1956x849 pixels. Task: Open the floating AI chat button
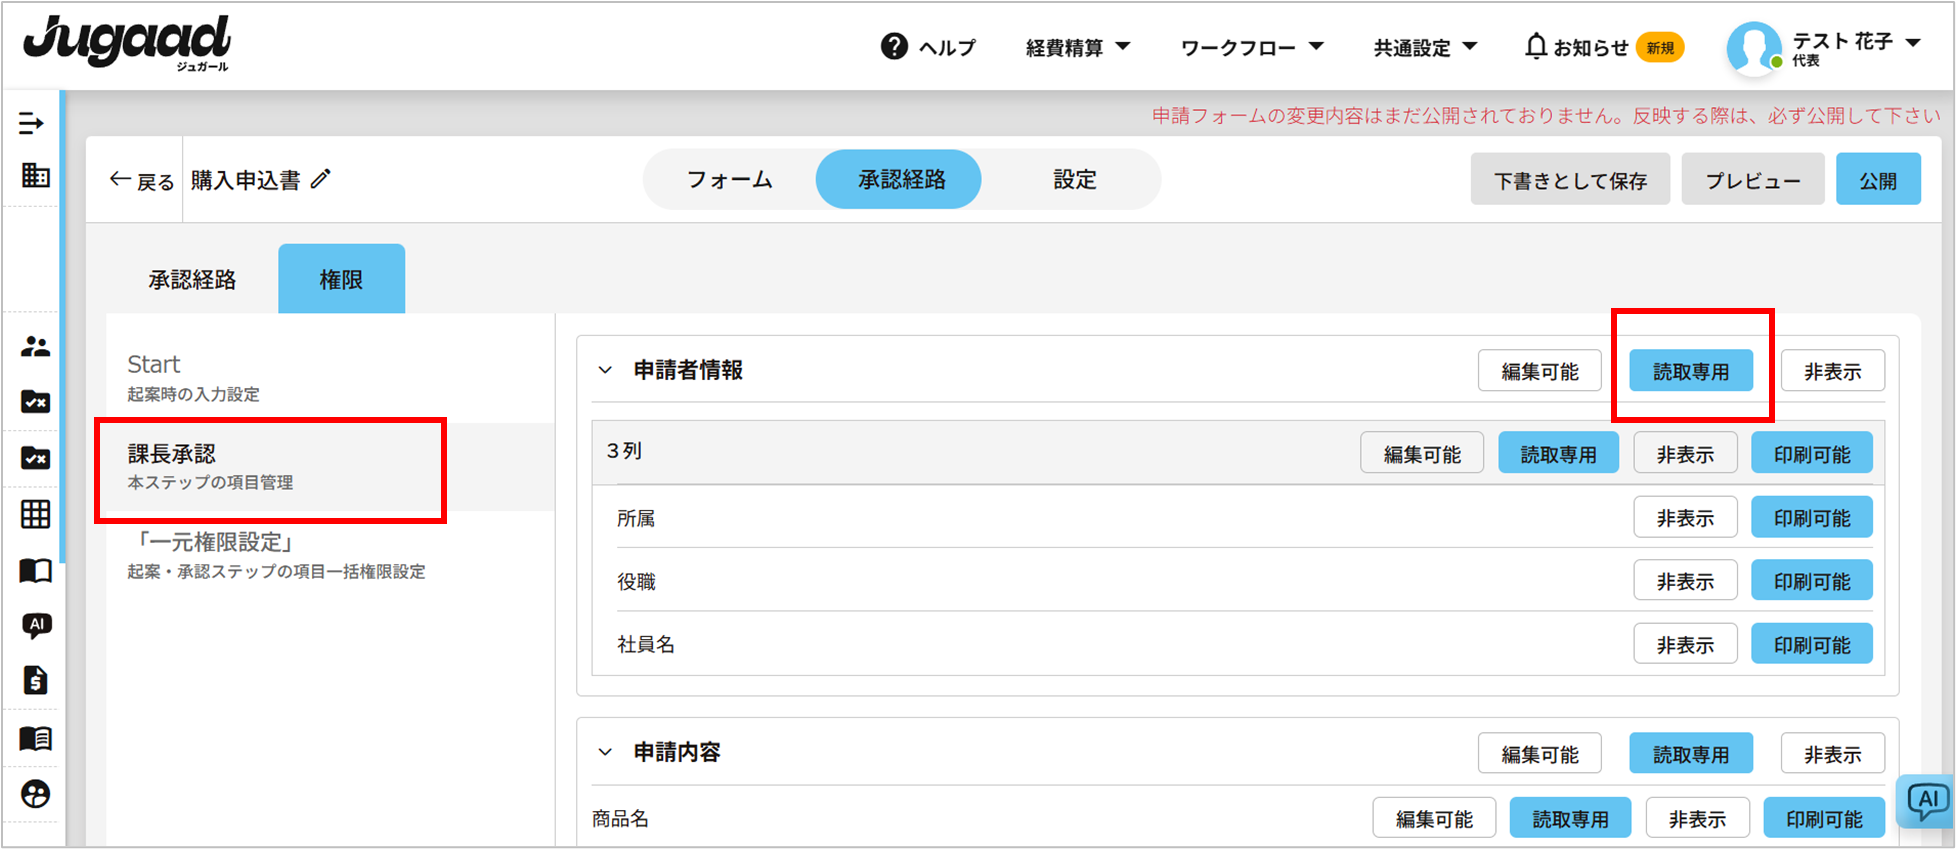(x=1926, y=800)
